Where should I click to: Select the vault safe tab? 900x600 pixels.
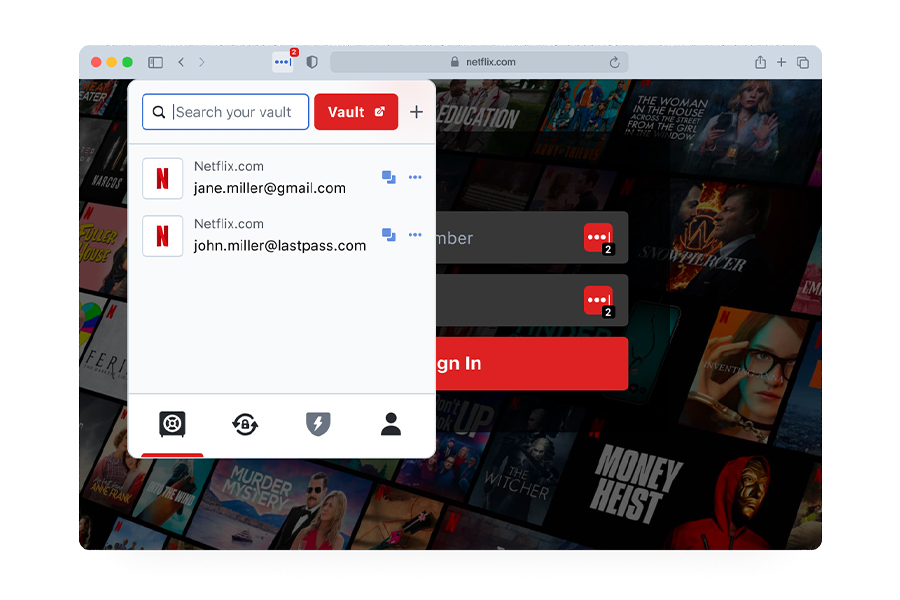click(172, 425)
